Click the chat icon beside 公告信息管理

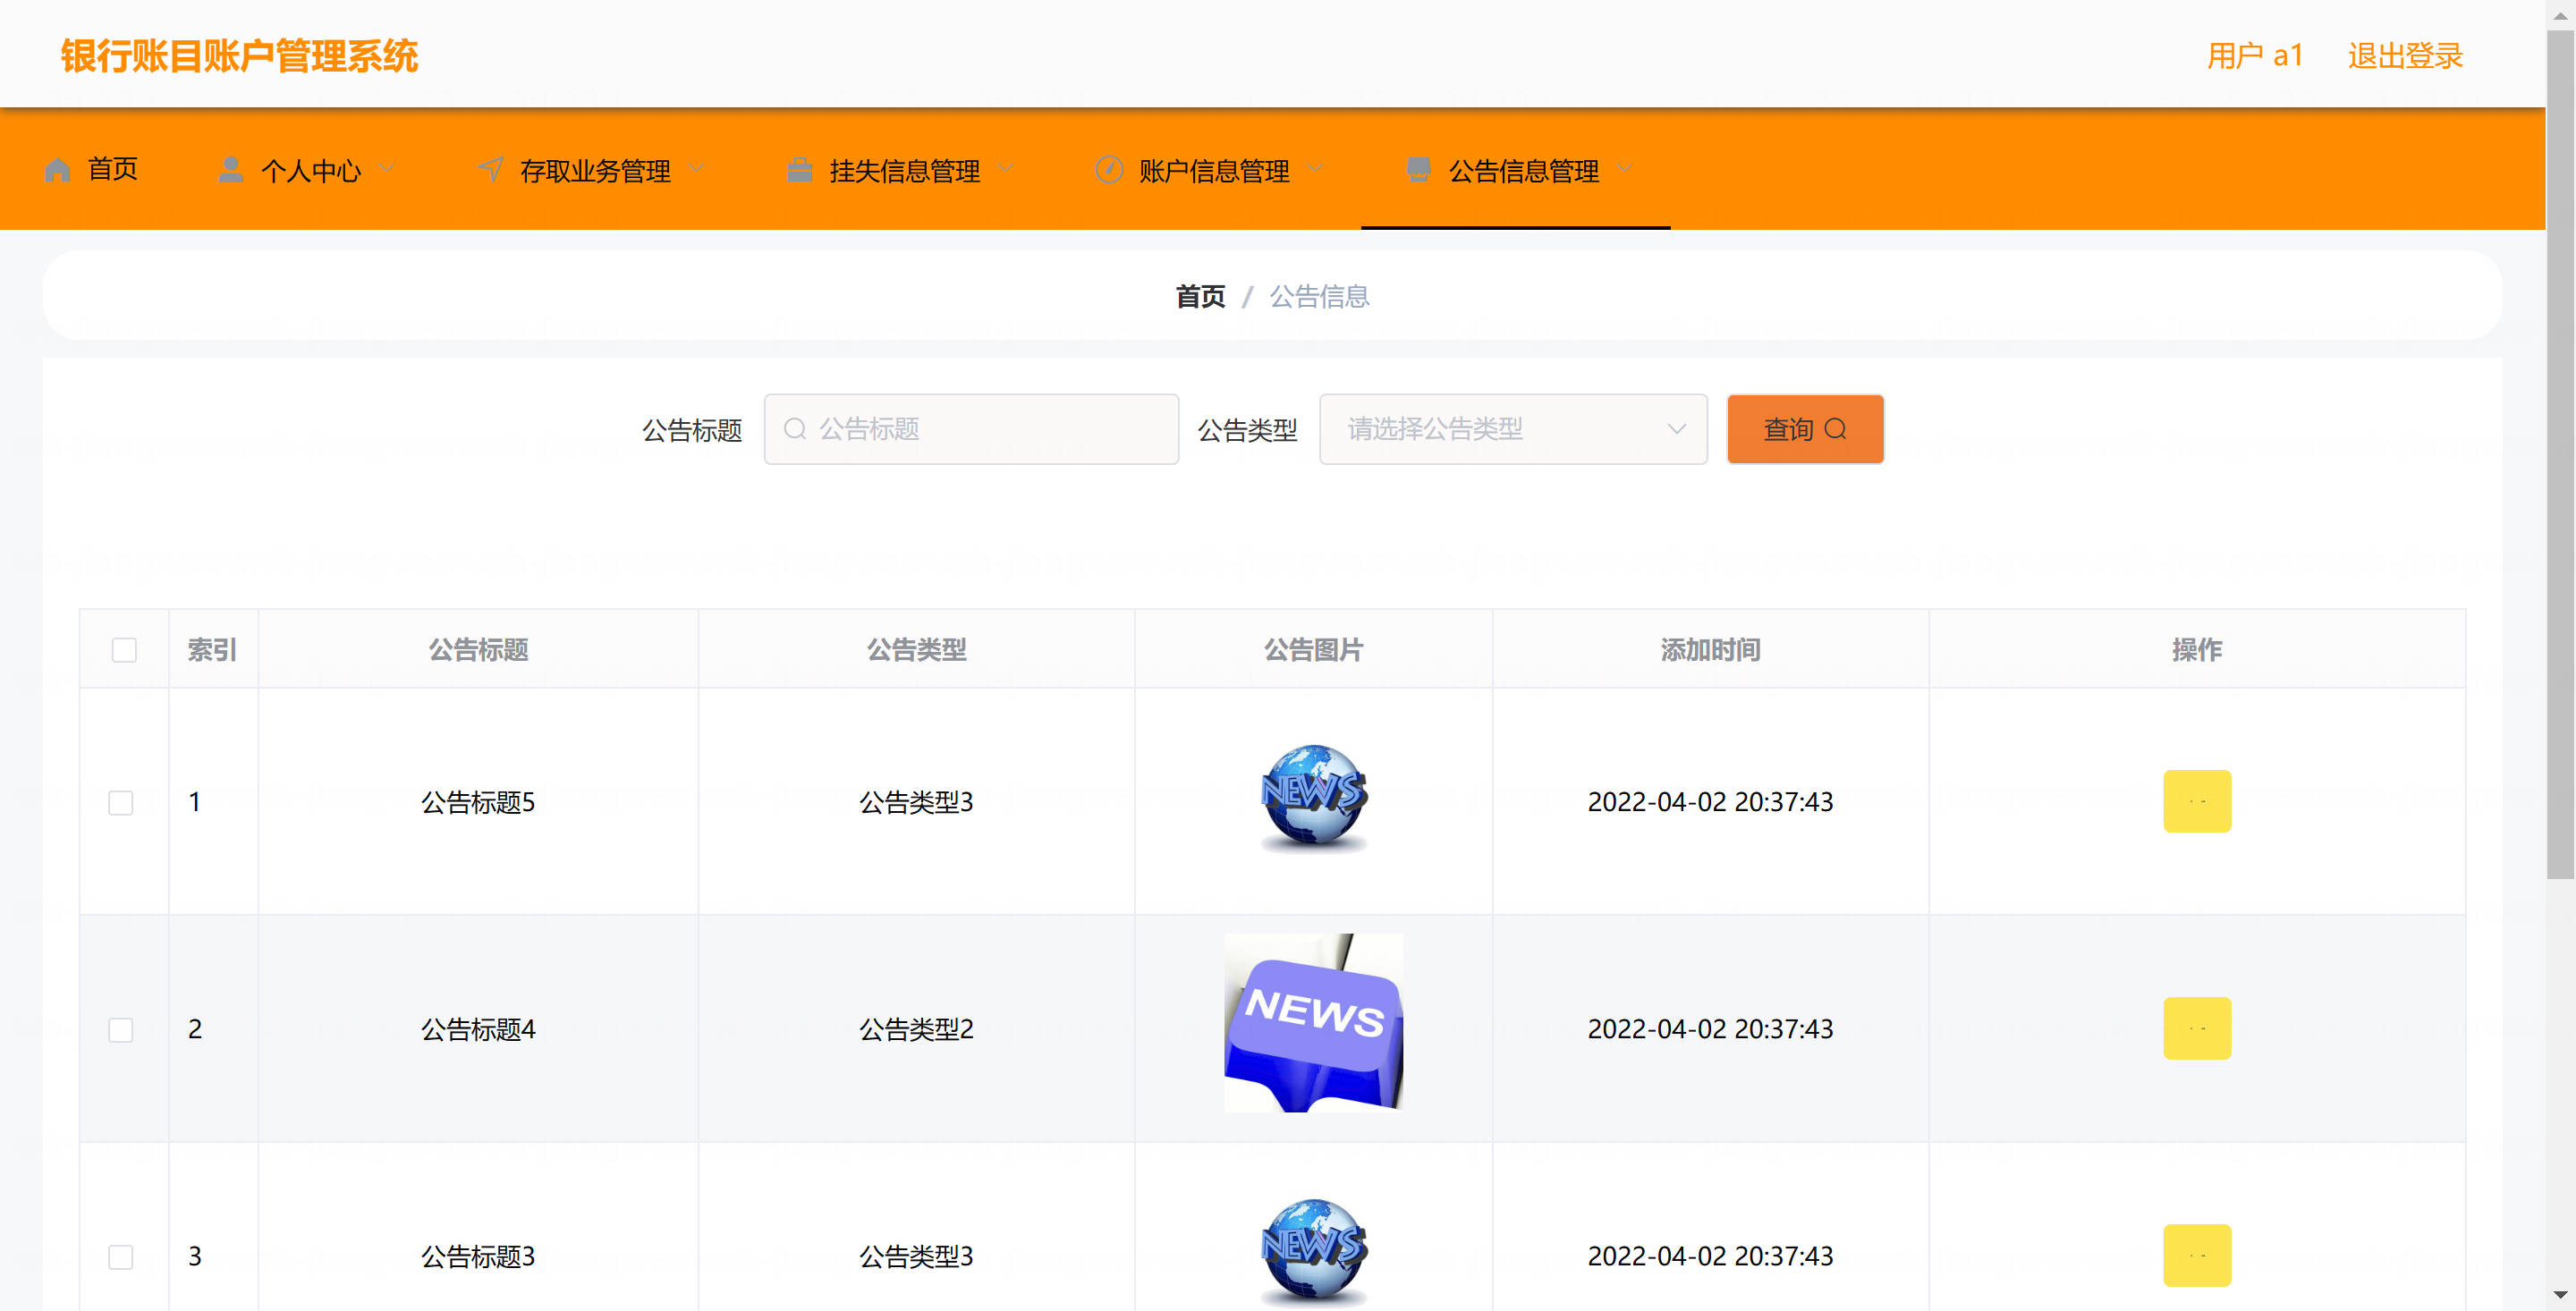point(1418,170)
